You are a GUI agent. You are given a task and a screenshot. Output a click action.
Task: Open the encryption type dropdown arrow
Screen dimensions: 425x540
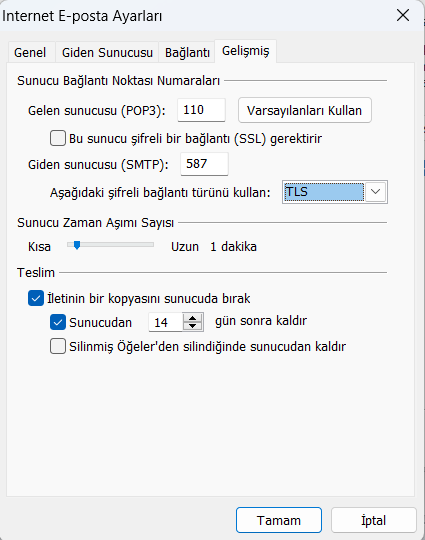point(375,192)
